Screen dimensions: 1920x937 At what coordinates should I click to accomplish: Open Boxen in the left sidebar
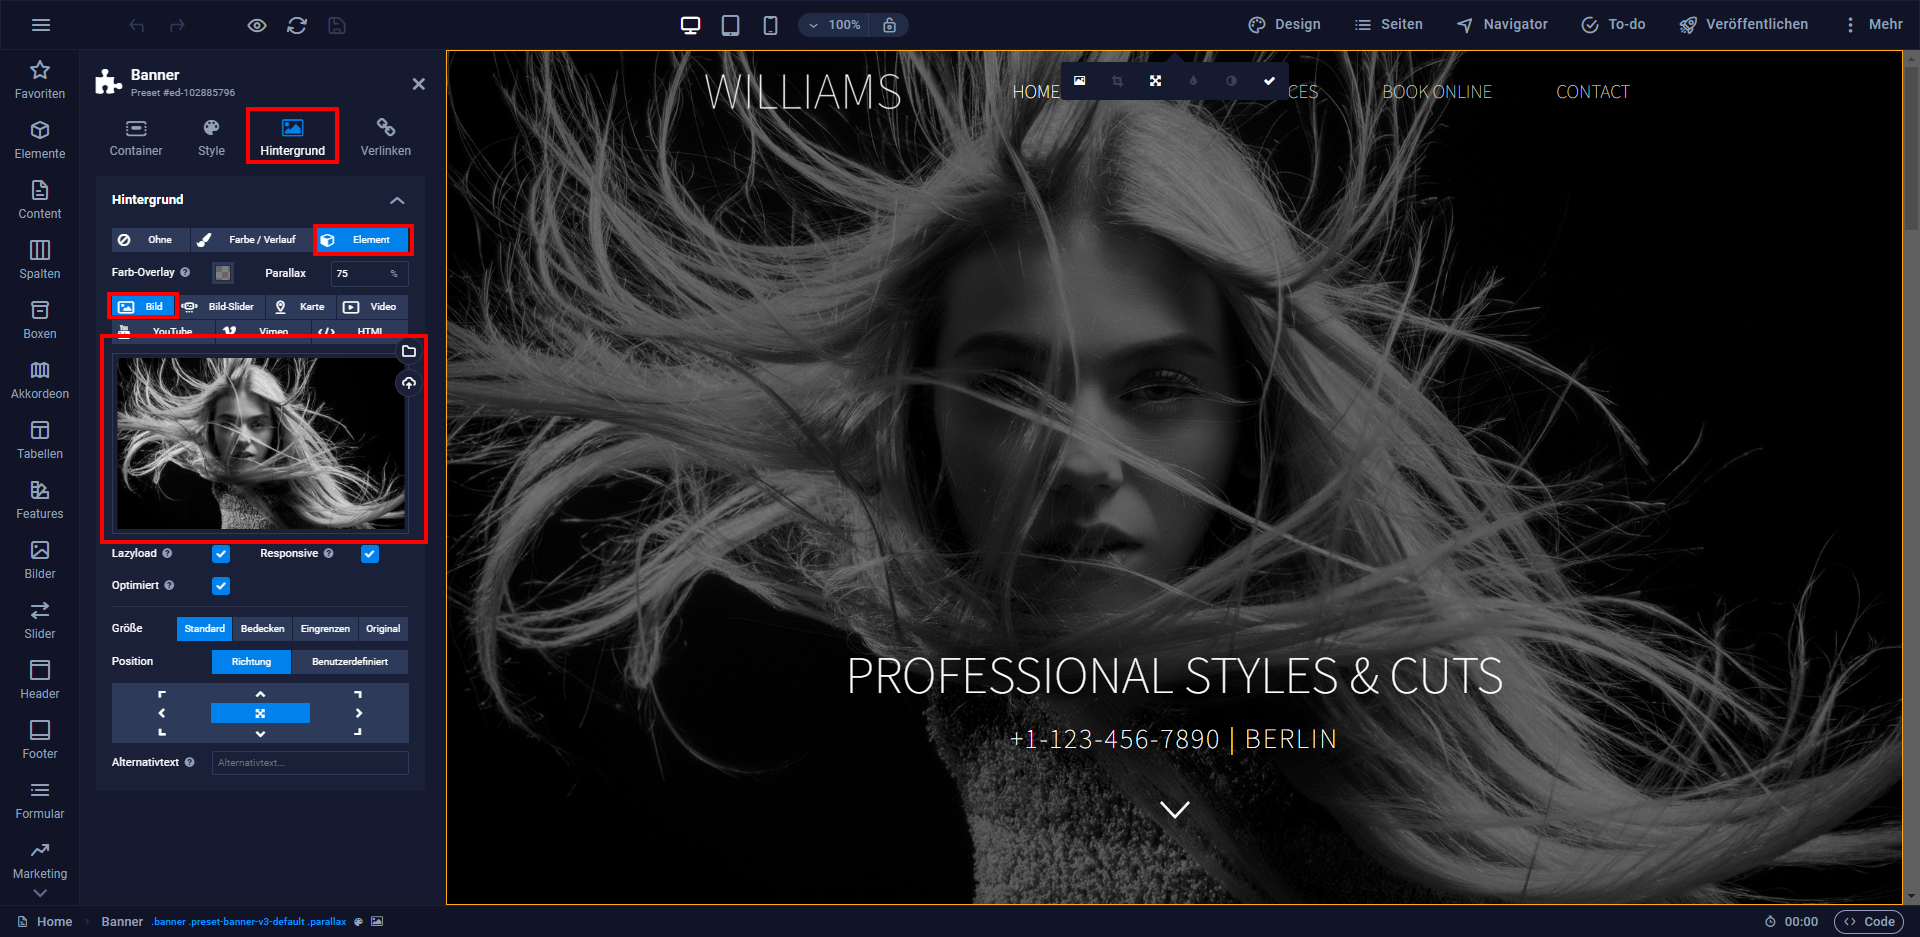pos(40,320)
